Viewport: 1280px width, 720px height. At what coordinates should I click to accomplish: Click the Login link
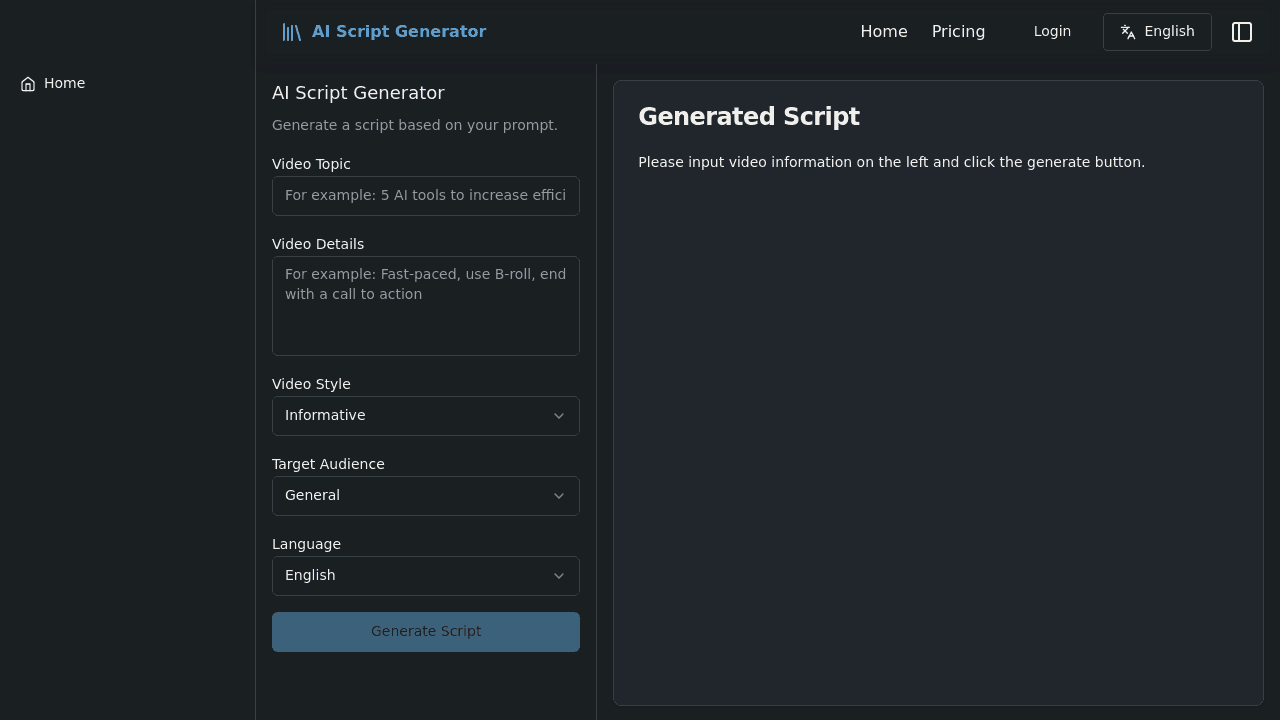pyautogui.click(x=1052, y=31)
